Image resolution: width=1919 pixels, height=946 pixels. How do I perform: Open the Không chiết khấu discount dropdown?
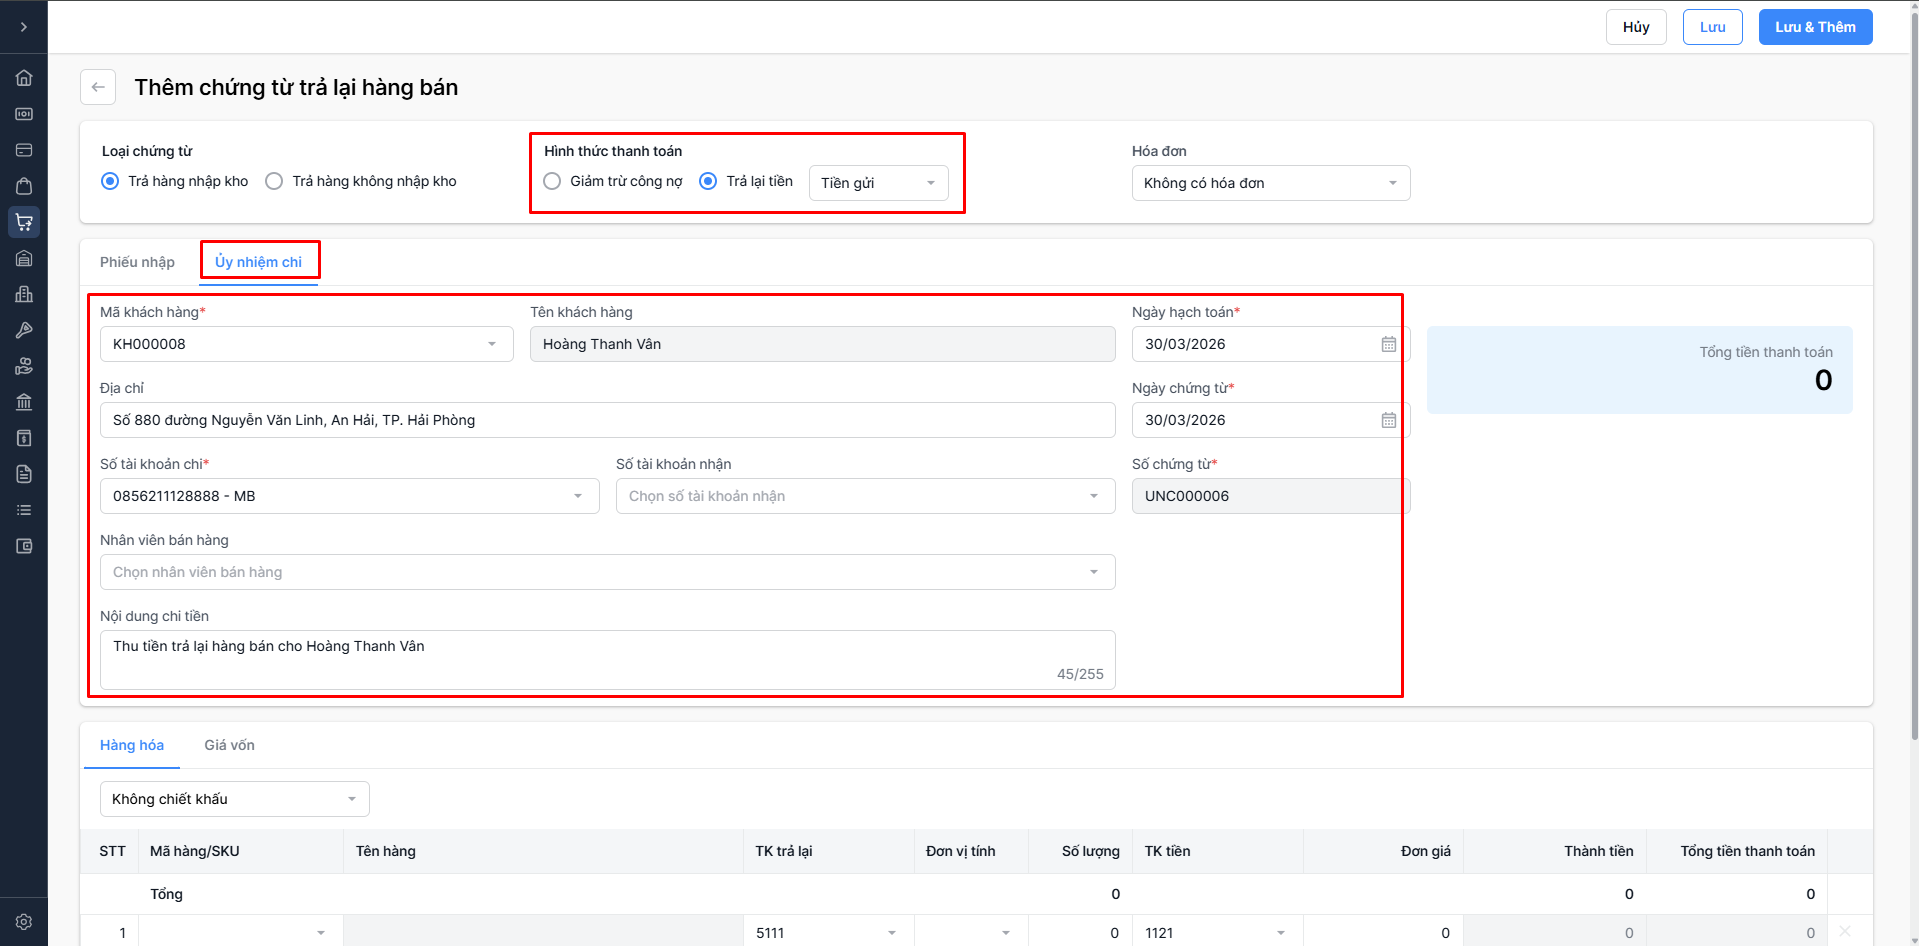pyautogui.click(x=234, y=799)
